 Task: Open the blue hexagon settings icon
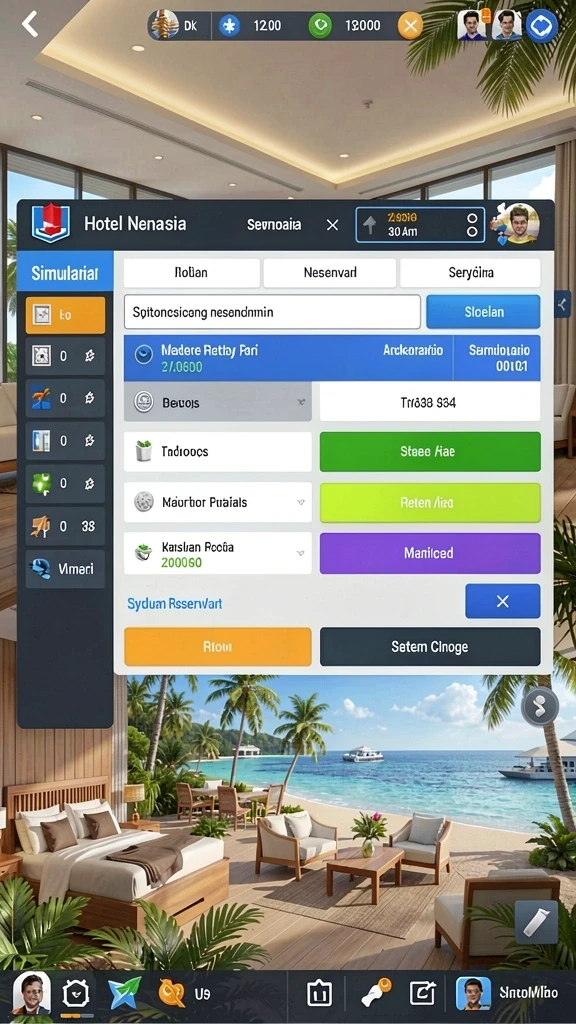[x=542, y=26]
